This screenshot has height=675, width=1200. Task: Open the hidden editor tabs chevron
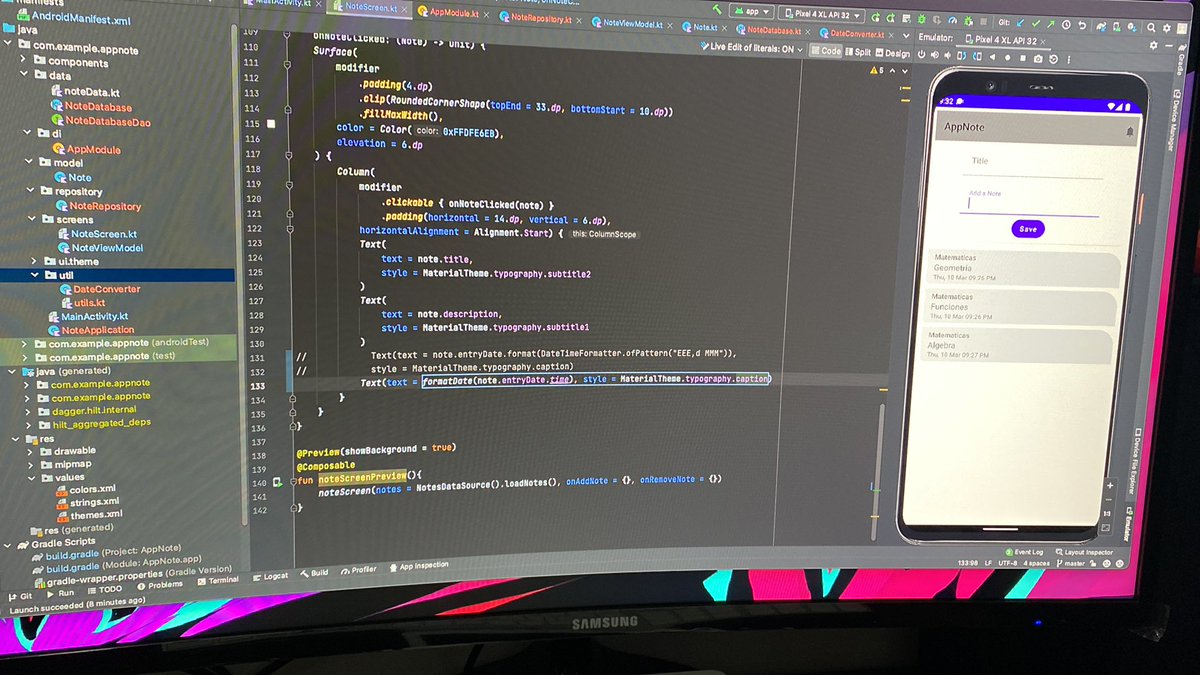tap(904, 36)
